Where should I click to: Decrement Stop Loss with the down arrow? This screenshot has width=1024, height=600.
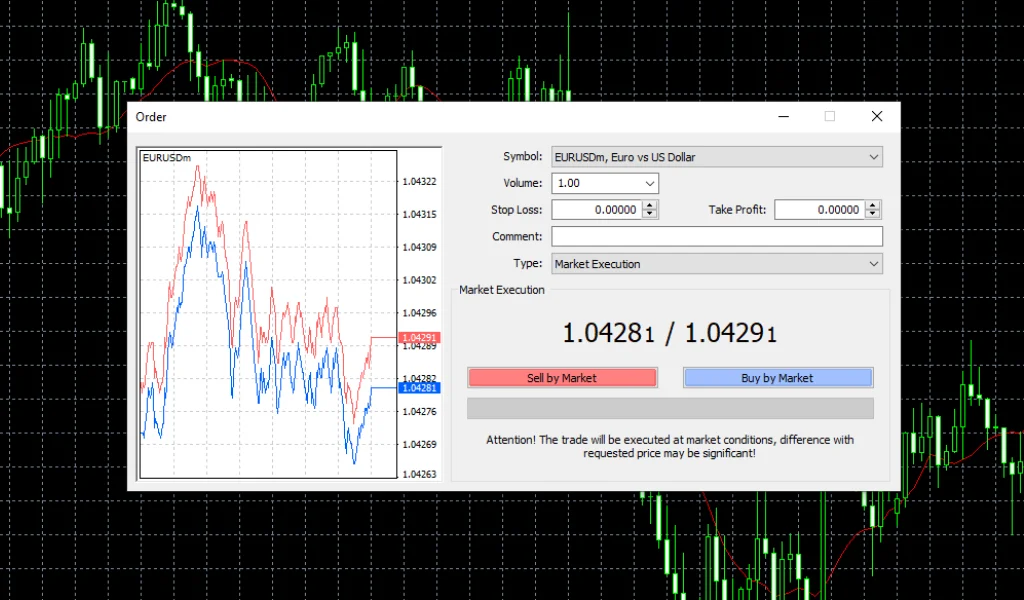[x=649, y=213]
